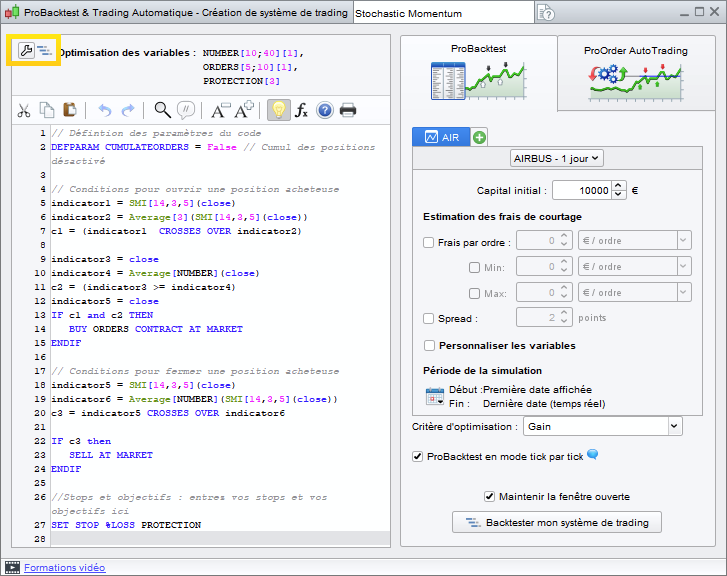Expand the Critère d'optimisation Gain dropdown
Viewport: 727px width, 576px height.
pyautogui.click(x=601, y=426)
